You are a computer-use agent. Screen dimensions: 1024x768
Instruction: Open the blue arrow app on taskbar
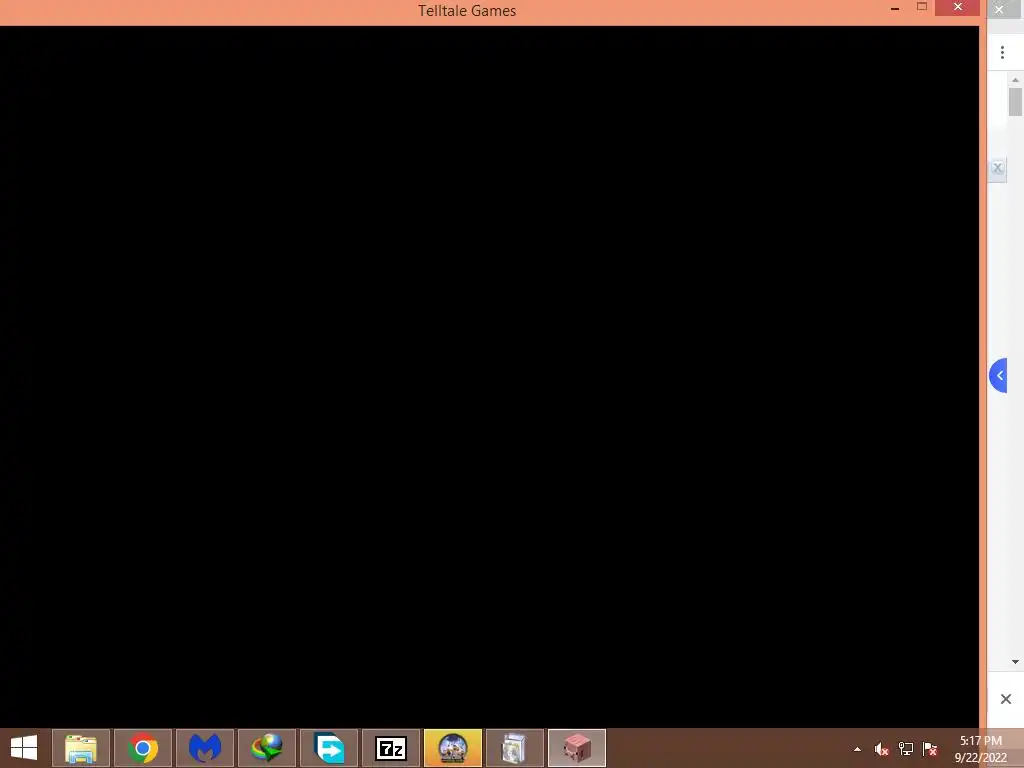click(329, 748)
